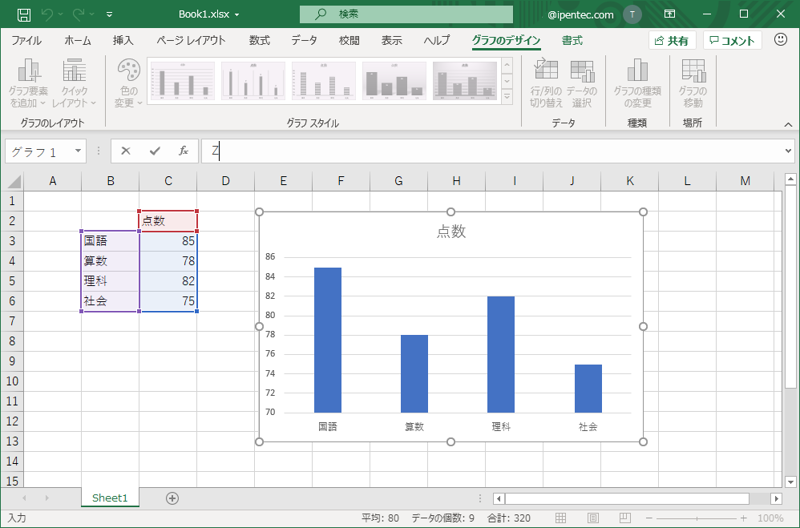
Task: Click the user account avatar T
Action: [633, 14]
